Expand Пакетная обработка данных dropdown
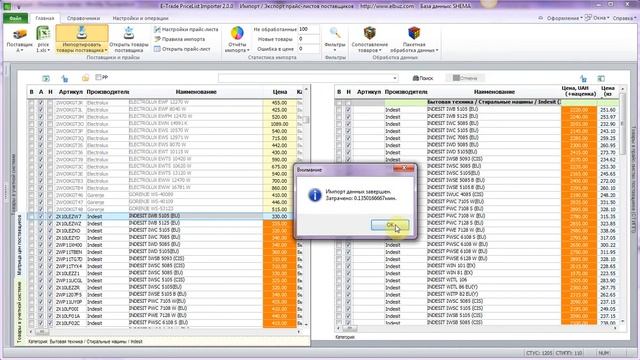The height and width of the screenshot is (360, 640). click(x=414, y=39)
